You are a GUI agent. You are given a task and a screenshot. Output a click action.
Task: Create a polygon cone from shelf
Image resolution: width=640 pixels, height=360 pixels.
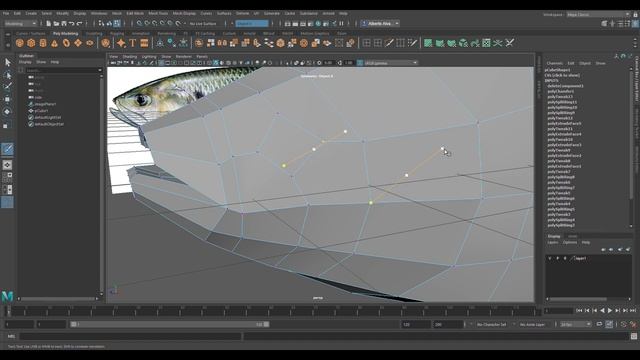[x=54, y=43]
